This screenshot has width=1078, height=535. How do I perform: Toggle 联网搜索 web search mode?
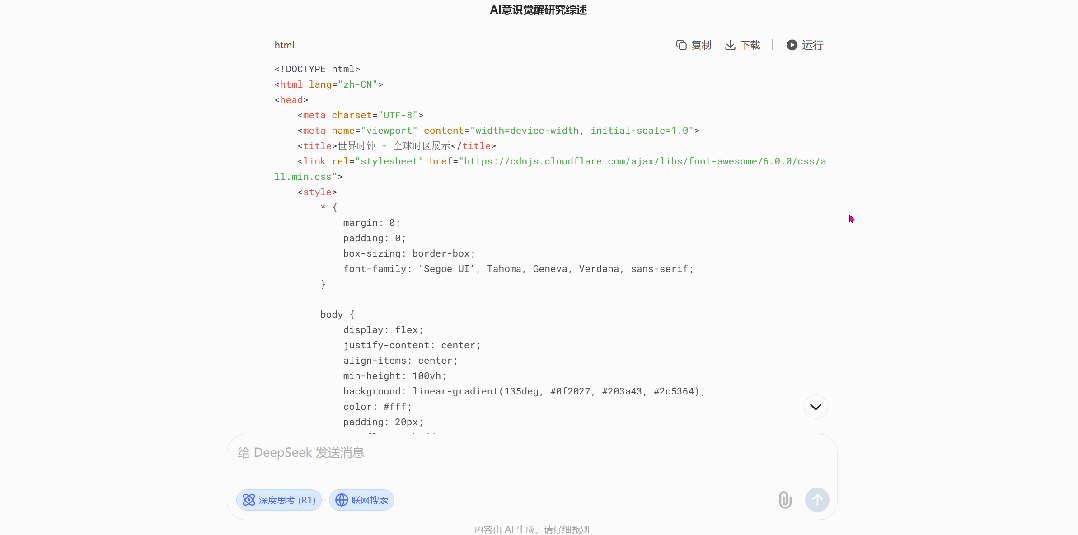[x=361, y=500]
